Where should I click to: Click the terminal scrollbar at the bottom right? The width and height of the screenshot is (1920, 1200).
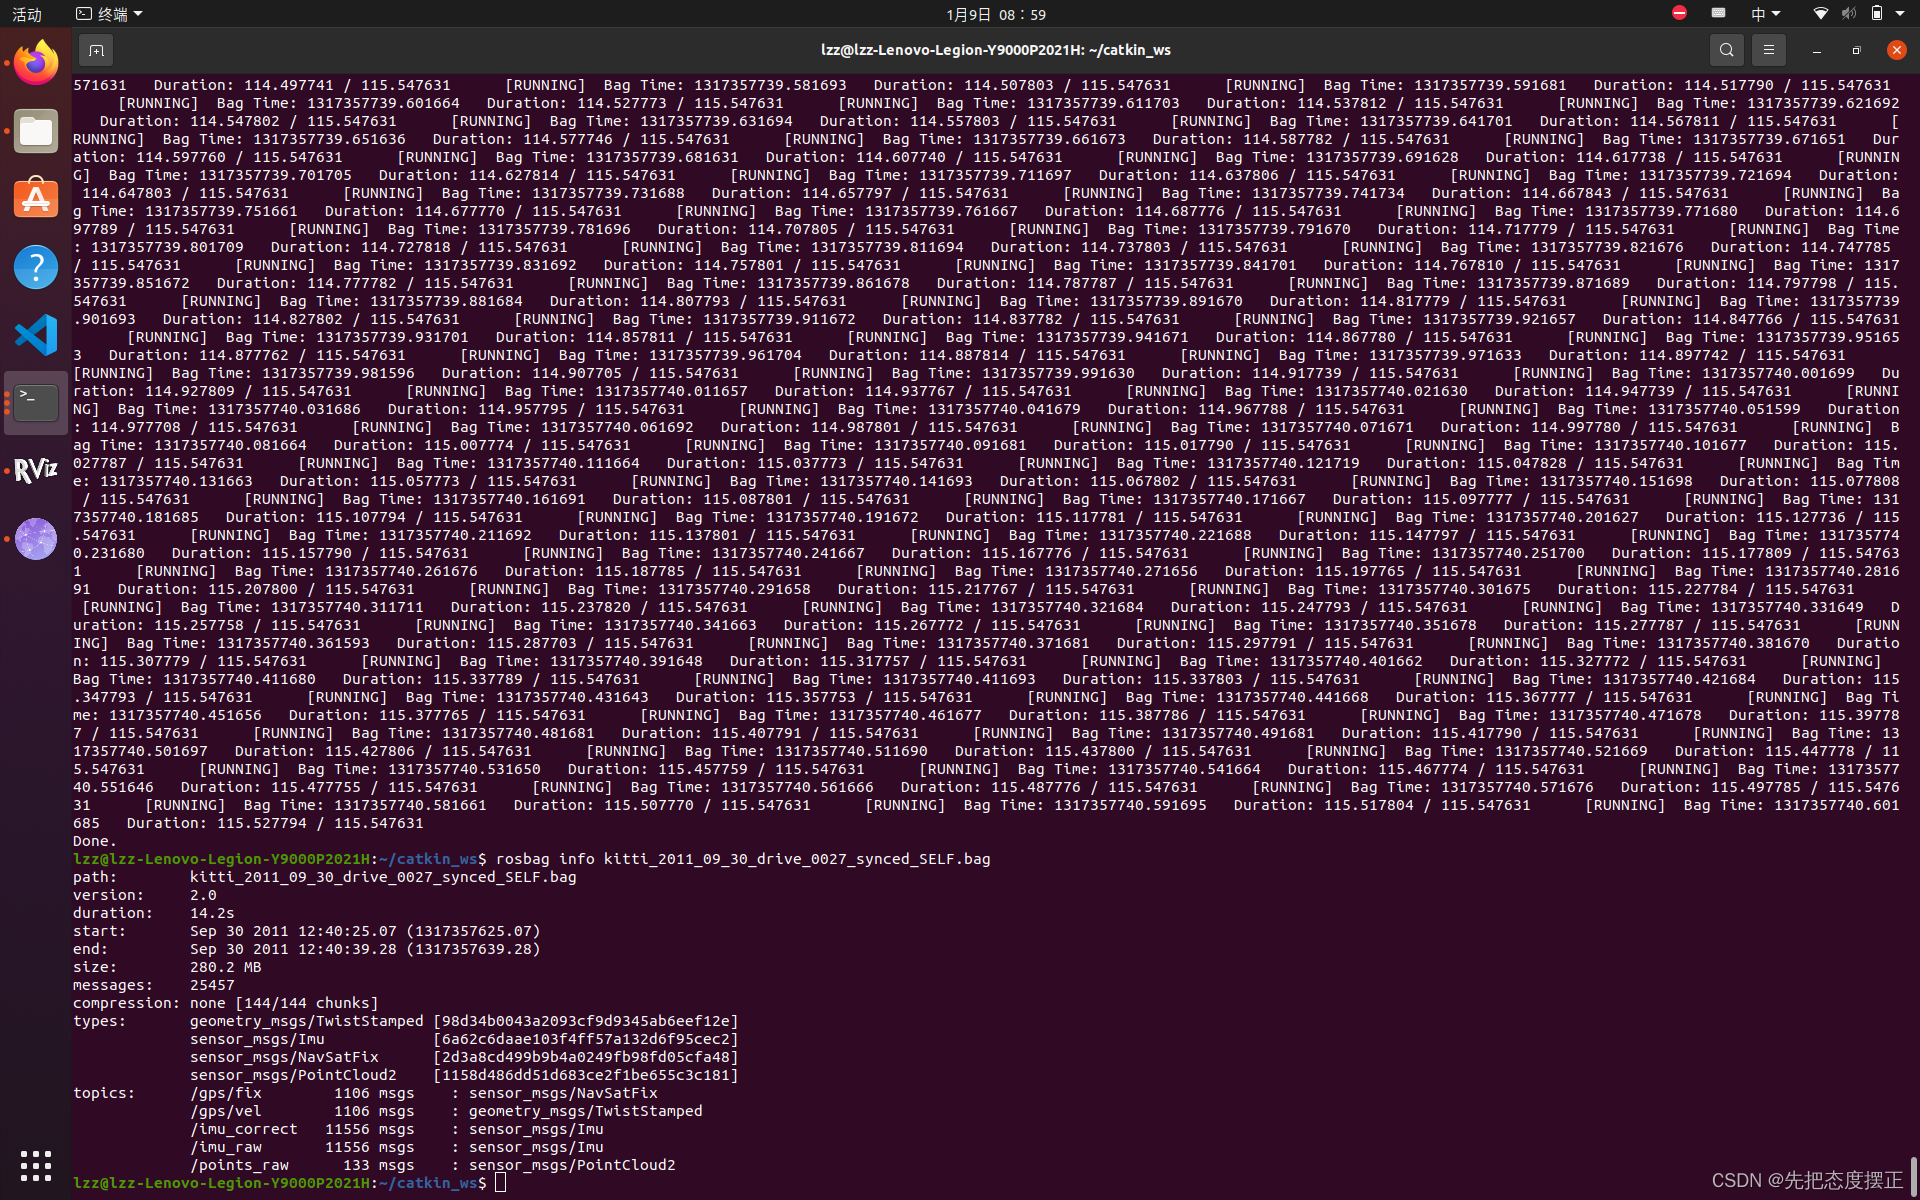pyautogui.click(x=1913, y=1175)
